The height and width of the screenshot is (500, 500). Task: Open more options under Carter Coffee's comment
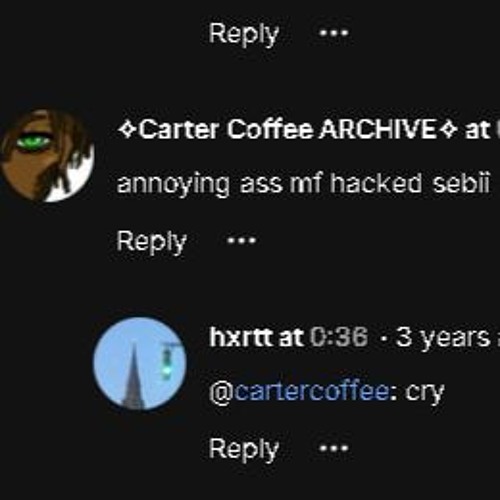coord(241,240)
